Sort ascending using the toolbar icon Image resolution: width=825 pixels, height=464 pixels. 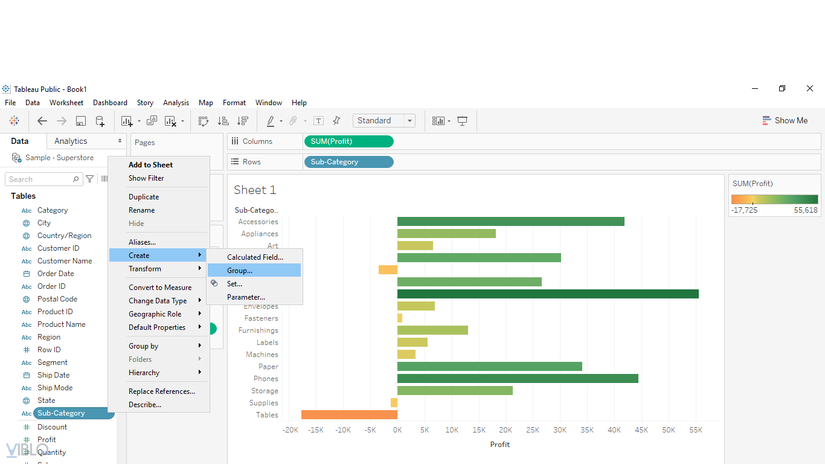(223, 121)
